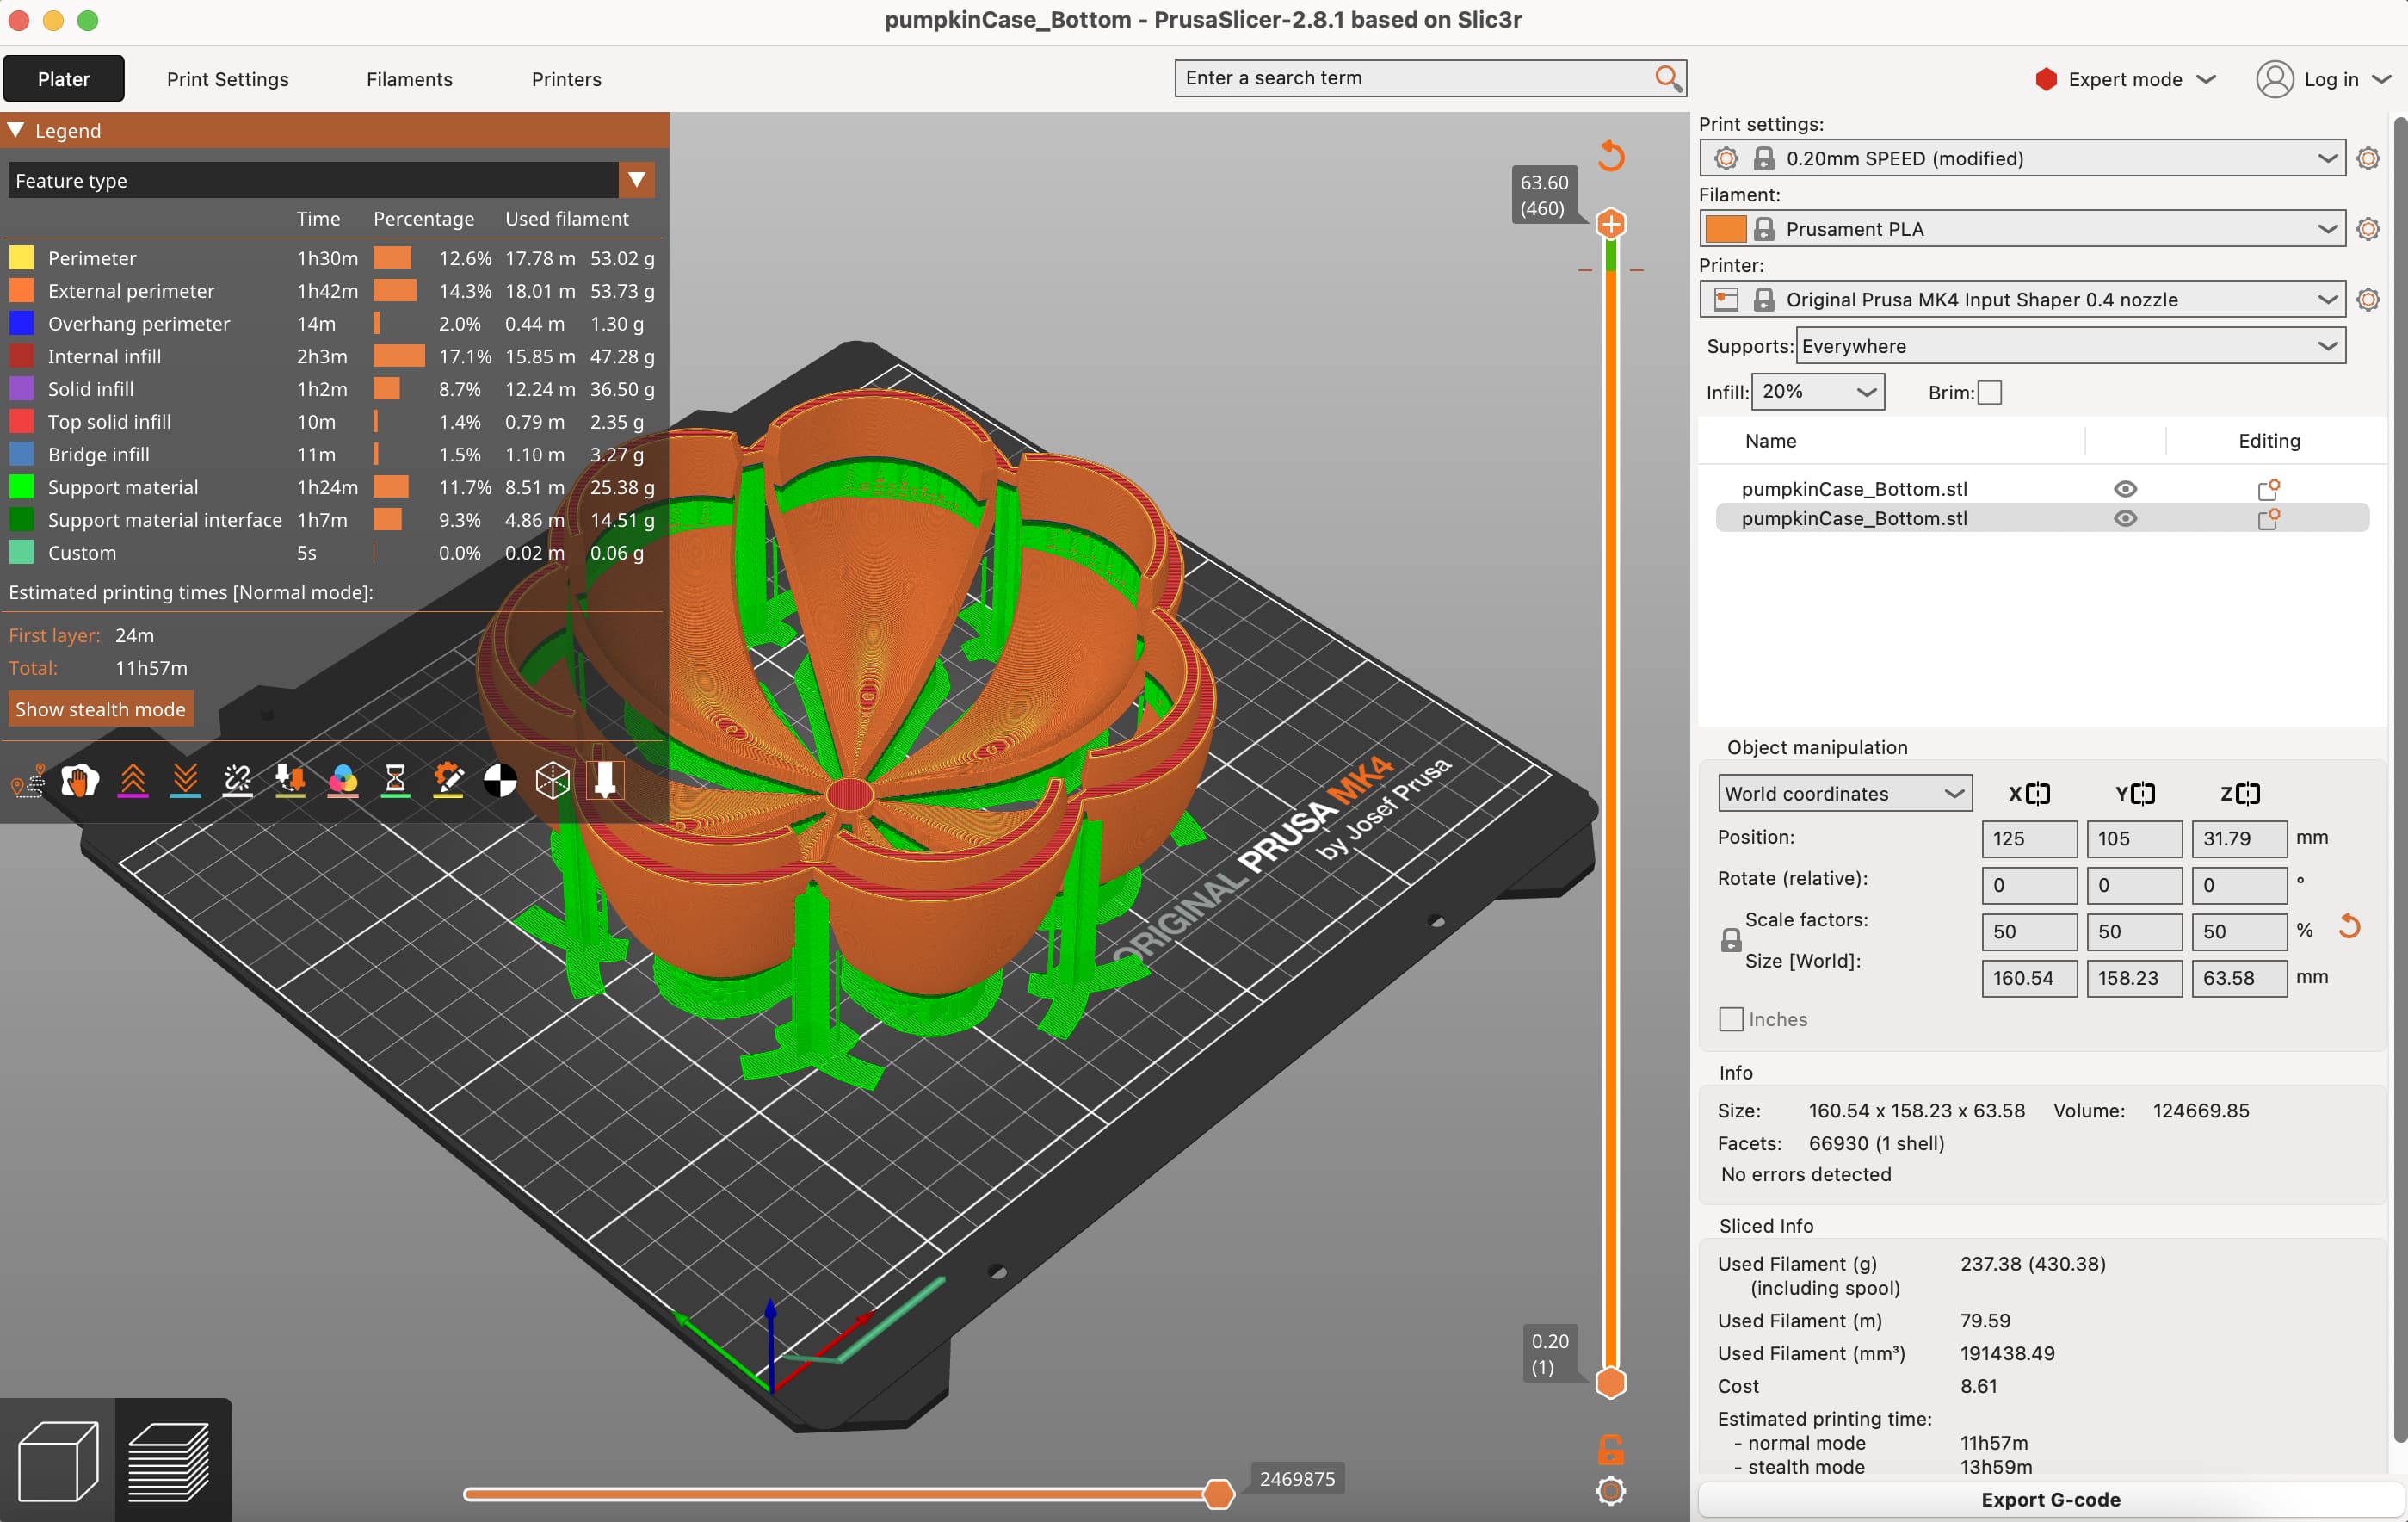
Task: Click the Position X field showing 125
Action: [x=2029, y=839]
